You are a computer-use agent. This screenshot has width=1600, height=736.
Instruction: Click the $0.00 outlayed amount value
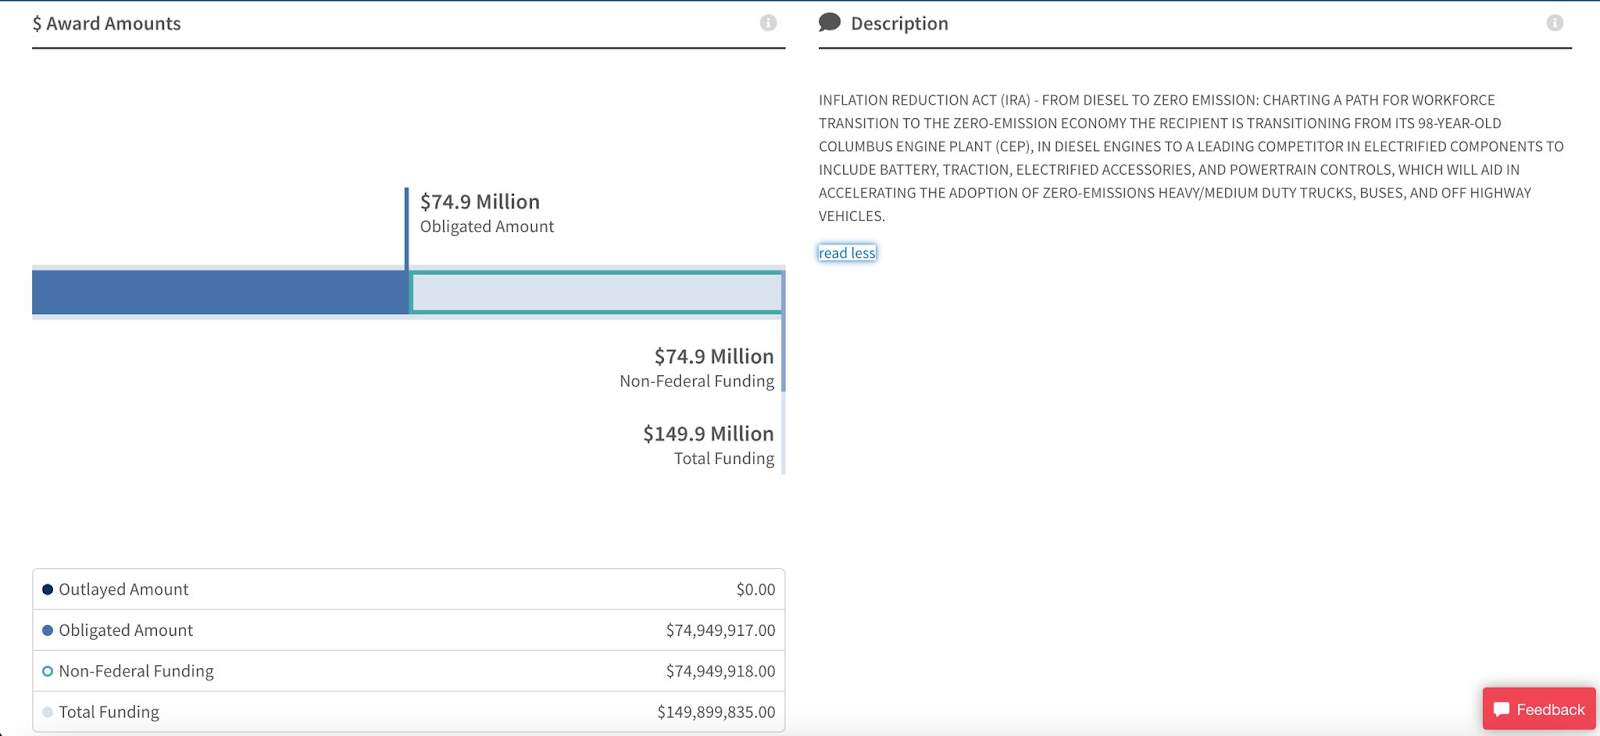(755, 590)
